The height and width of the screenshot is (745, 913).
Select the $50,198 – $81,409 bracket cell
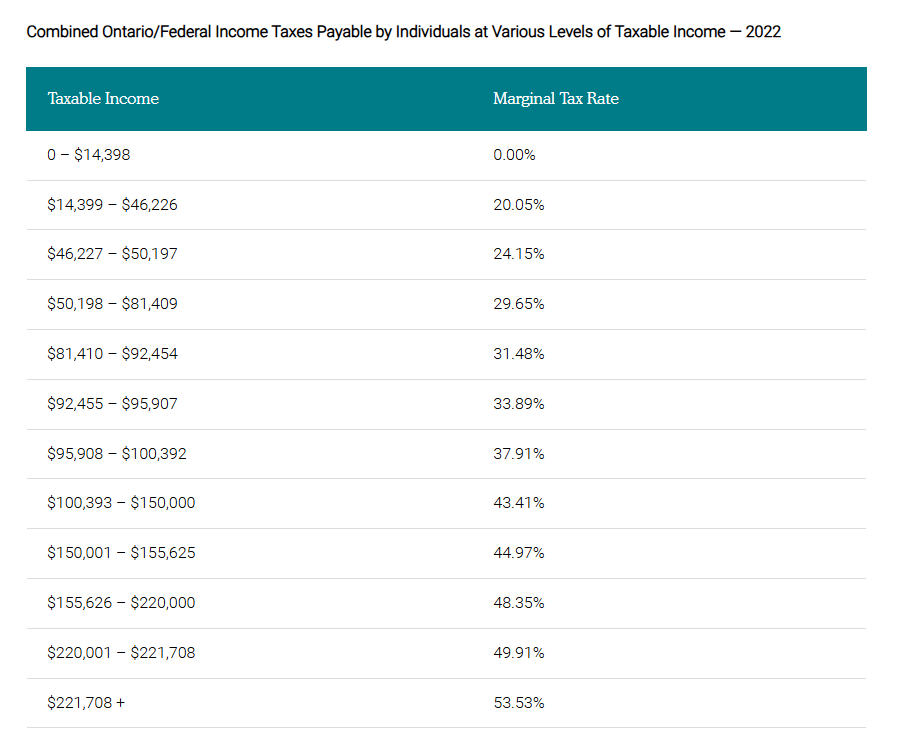pyautogui.click(x=112, y=304)
